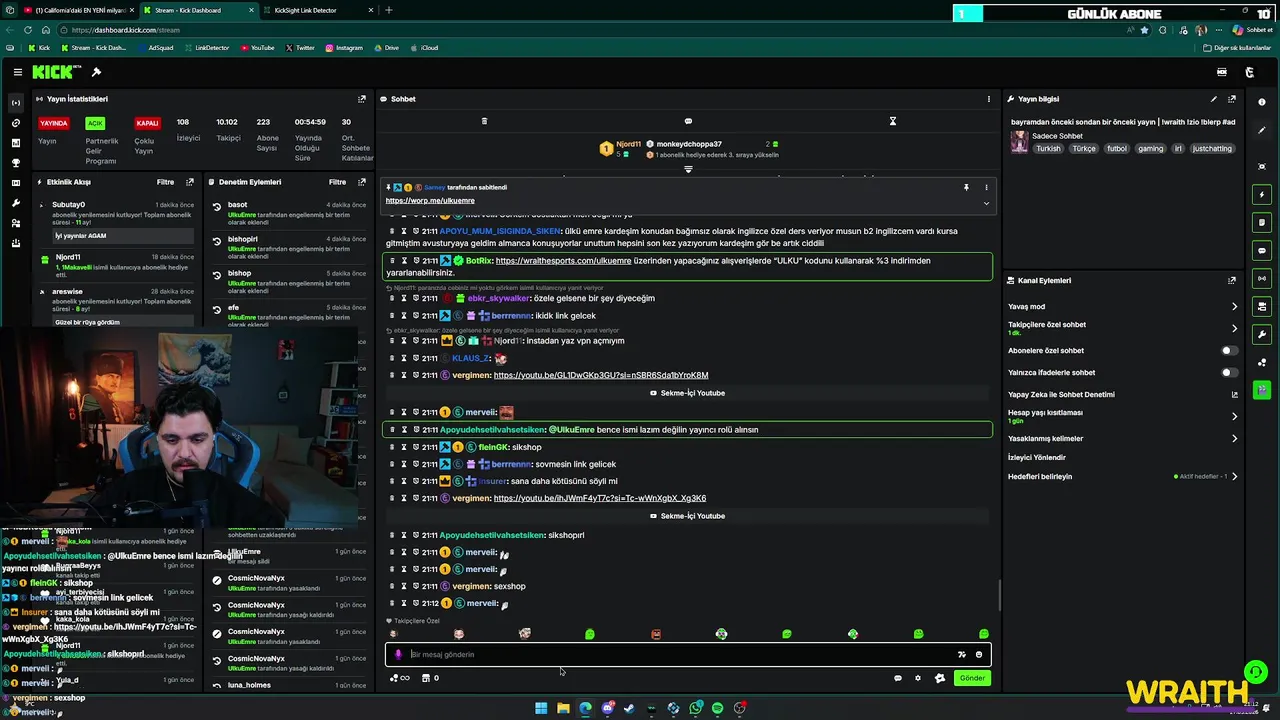Open the youtu.be/GL1DwGKp3GU link in chat
Viewport: 1280px width, 720px height.
(x=601, y=376)
